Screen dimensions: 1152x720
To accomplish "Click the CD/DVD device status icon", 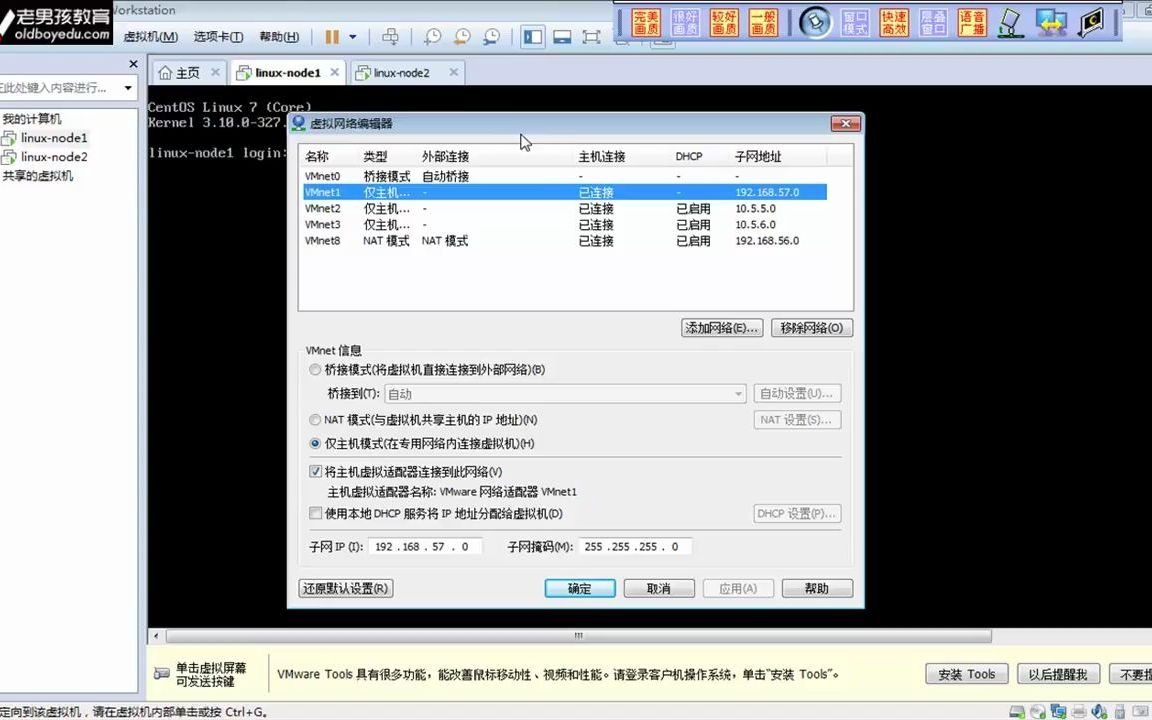I will pos(1036,711).
